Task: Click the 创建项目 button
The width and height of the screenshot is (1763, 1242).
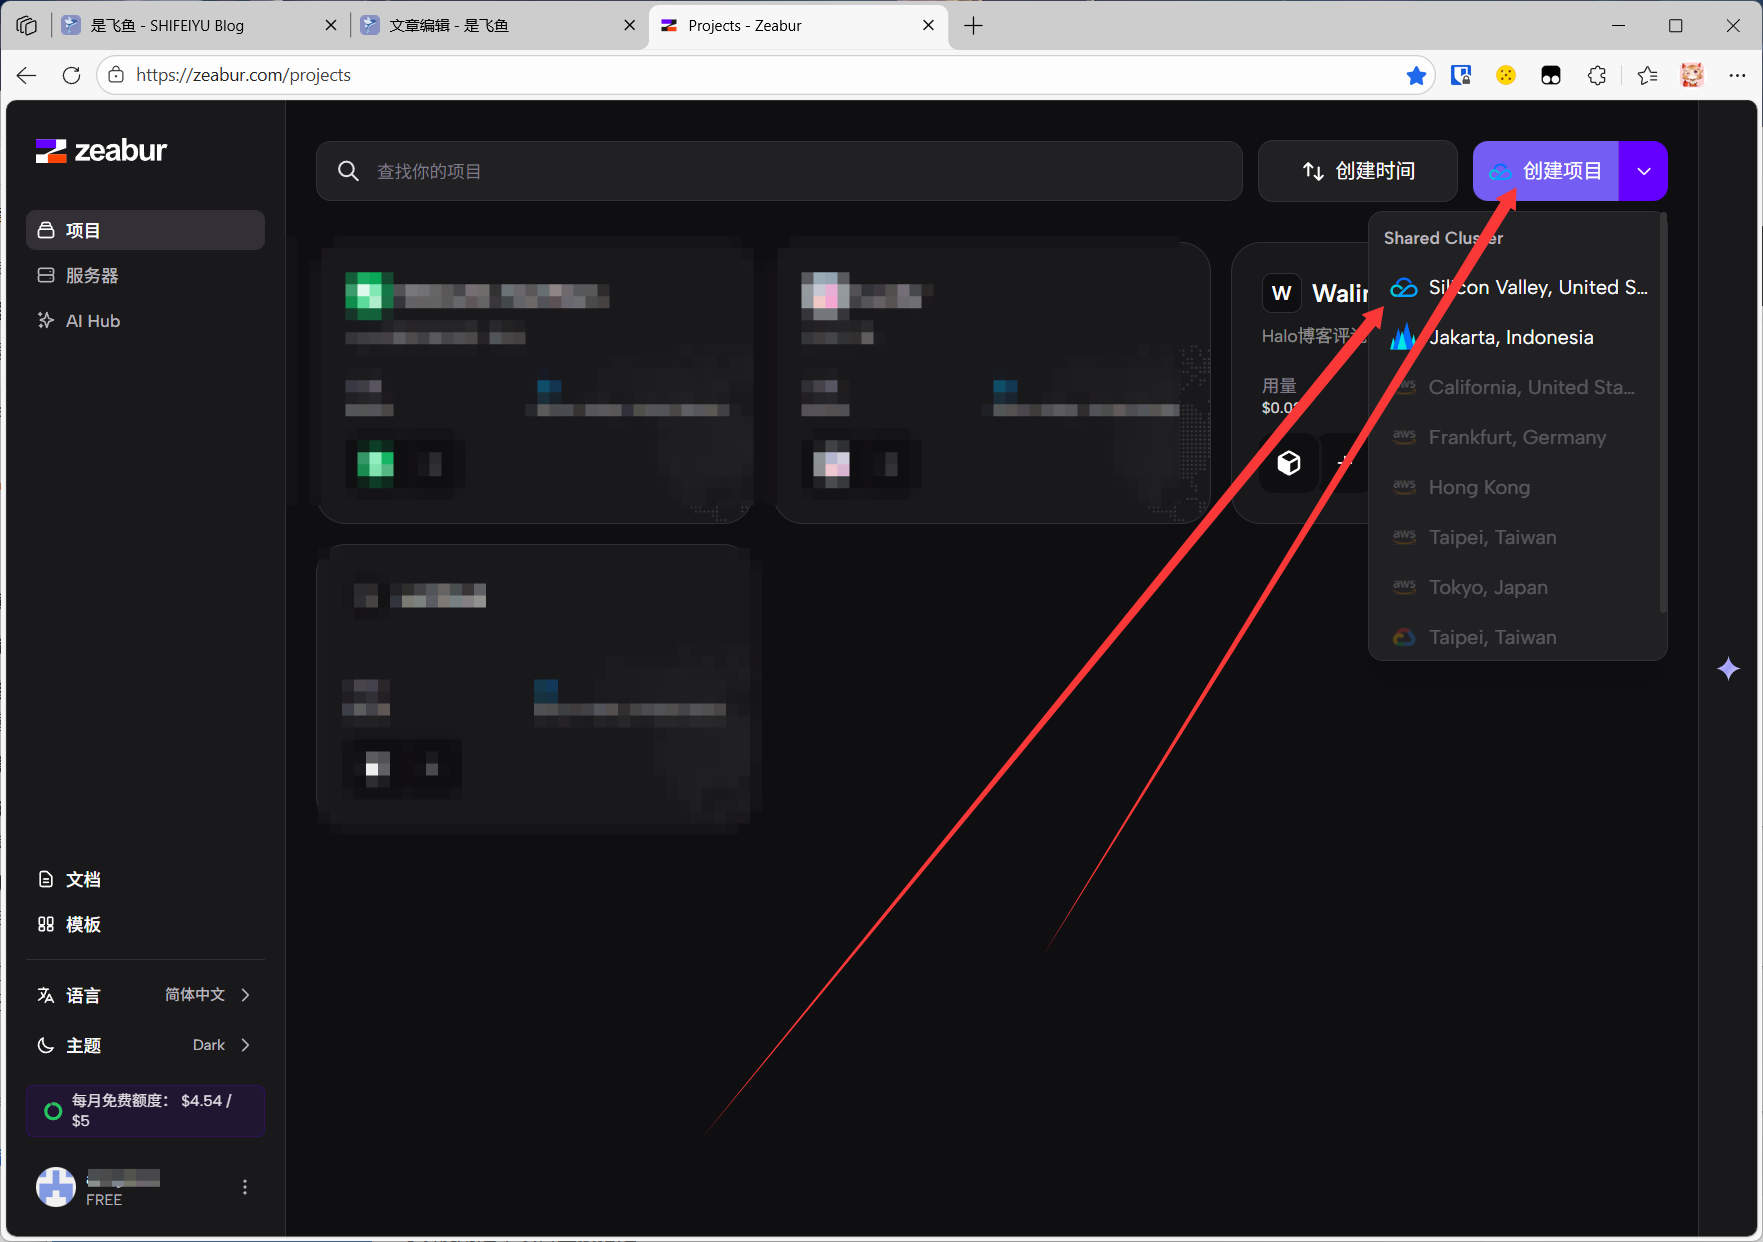Action: [x=1546, y=171]
